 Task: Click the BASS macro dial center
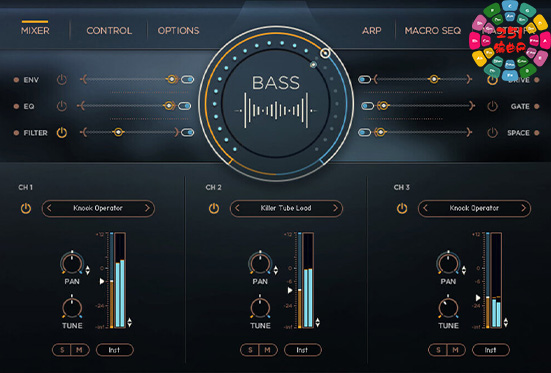pos(276,103)
